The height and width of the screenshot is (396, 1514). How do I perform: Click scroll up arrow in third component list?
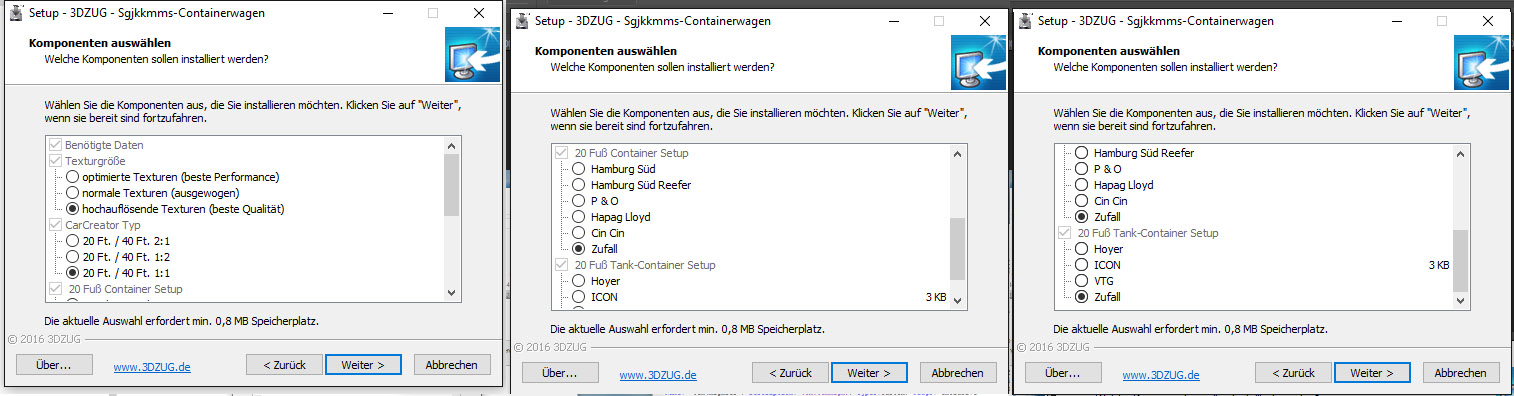point(1462,153)
